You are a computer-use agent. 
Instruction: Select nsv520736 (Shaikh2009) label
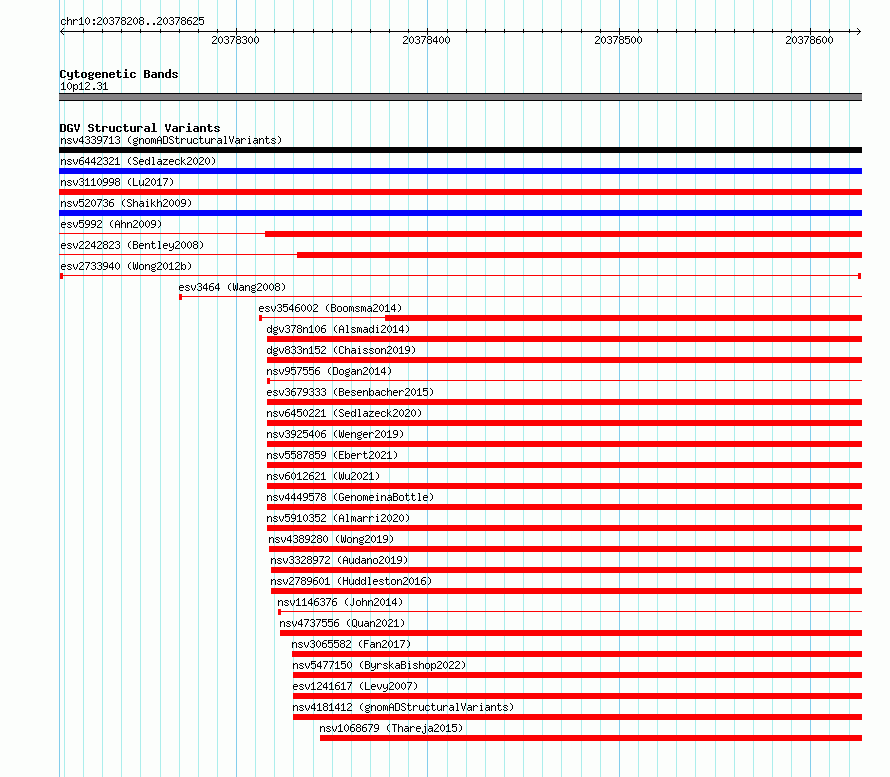coord(126,203)
